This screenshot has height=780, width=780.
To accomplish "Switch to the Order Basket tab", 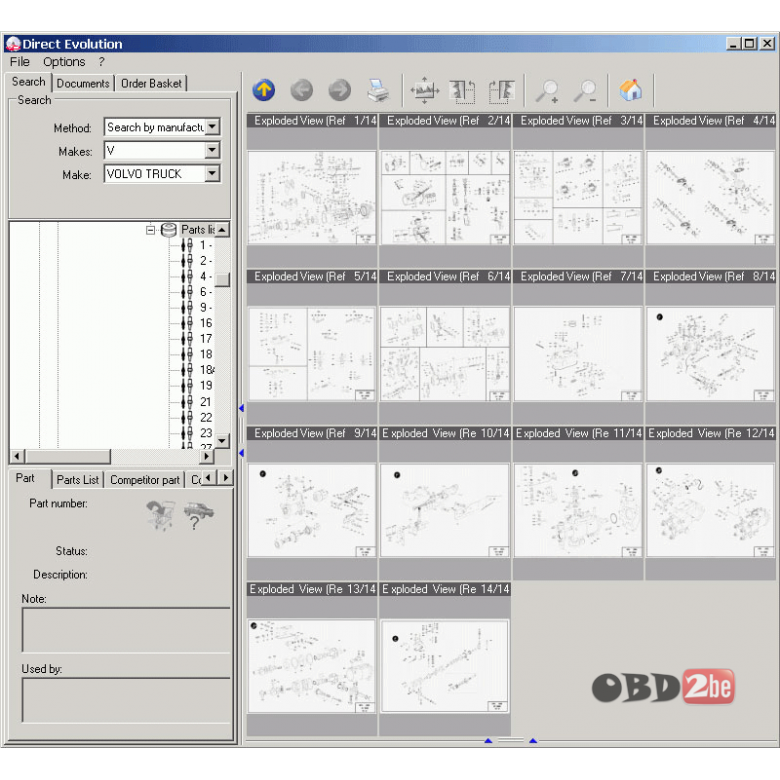I will pos(151,83).
